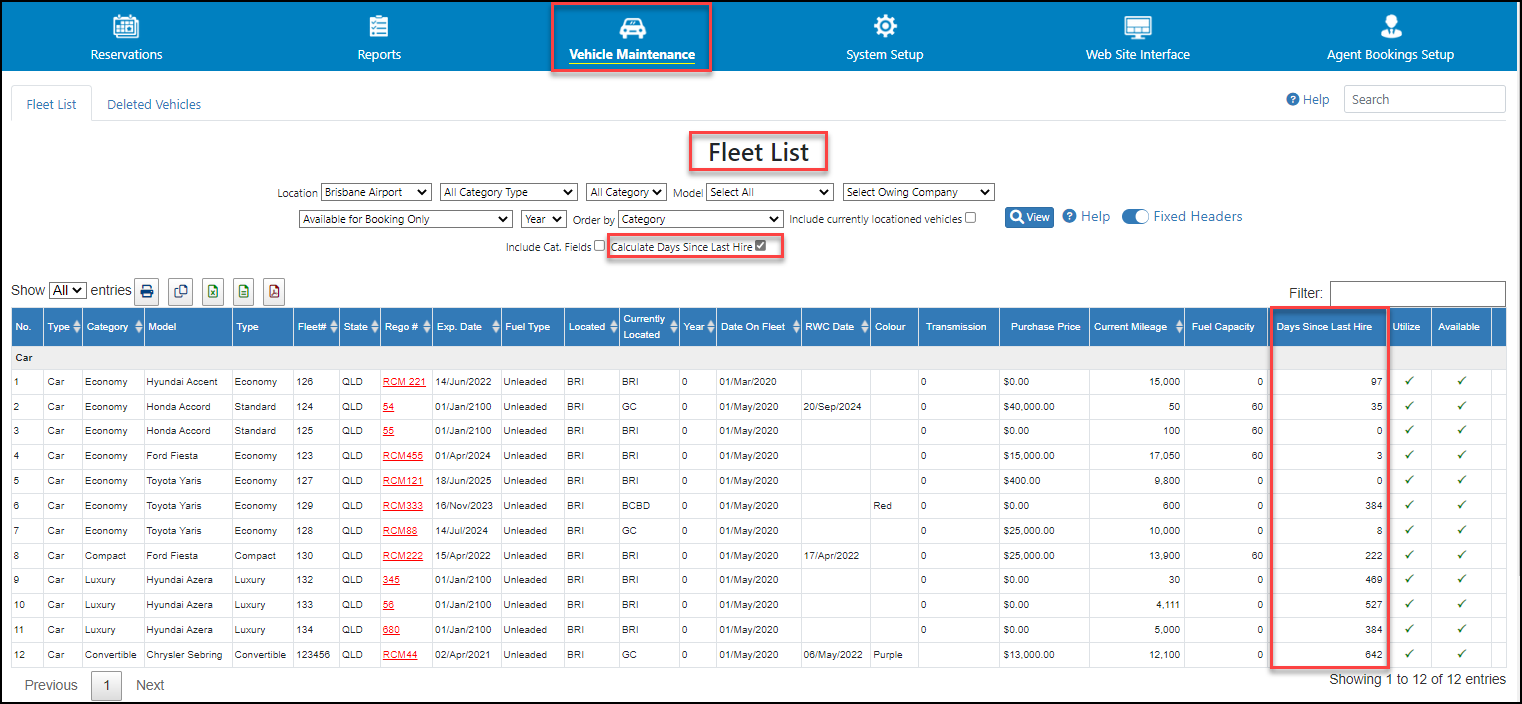
Task: Sort table by Currently Located arrows
Action: (x=674, y=327)
